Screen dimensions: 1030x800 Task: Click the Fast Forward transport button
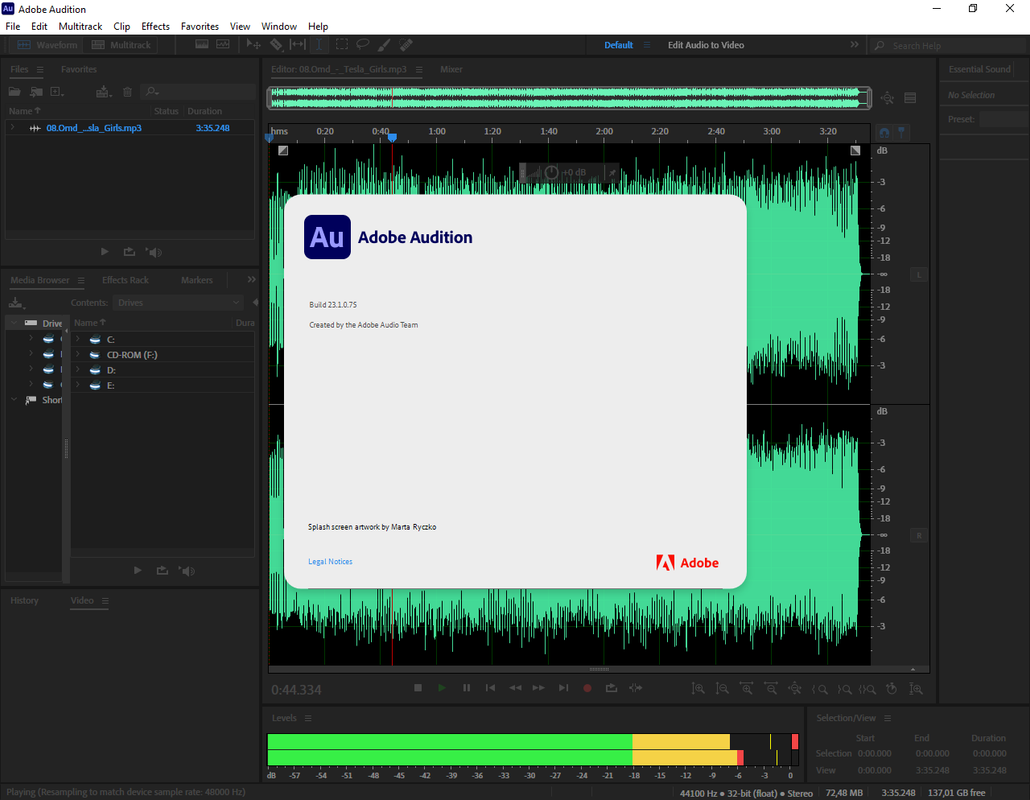coord(539,688)
